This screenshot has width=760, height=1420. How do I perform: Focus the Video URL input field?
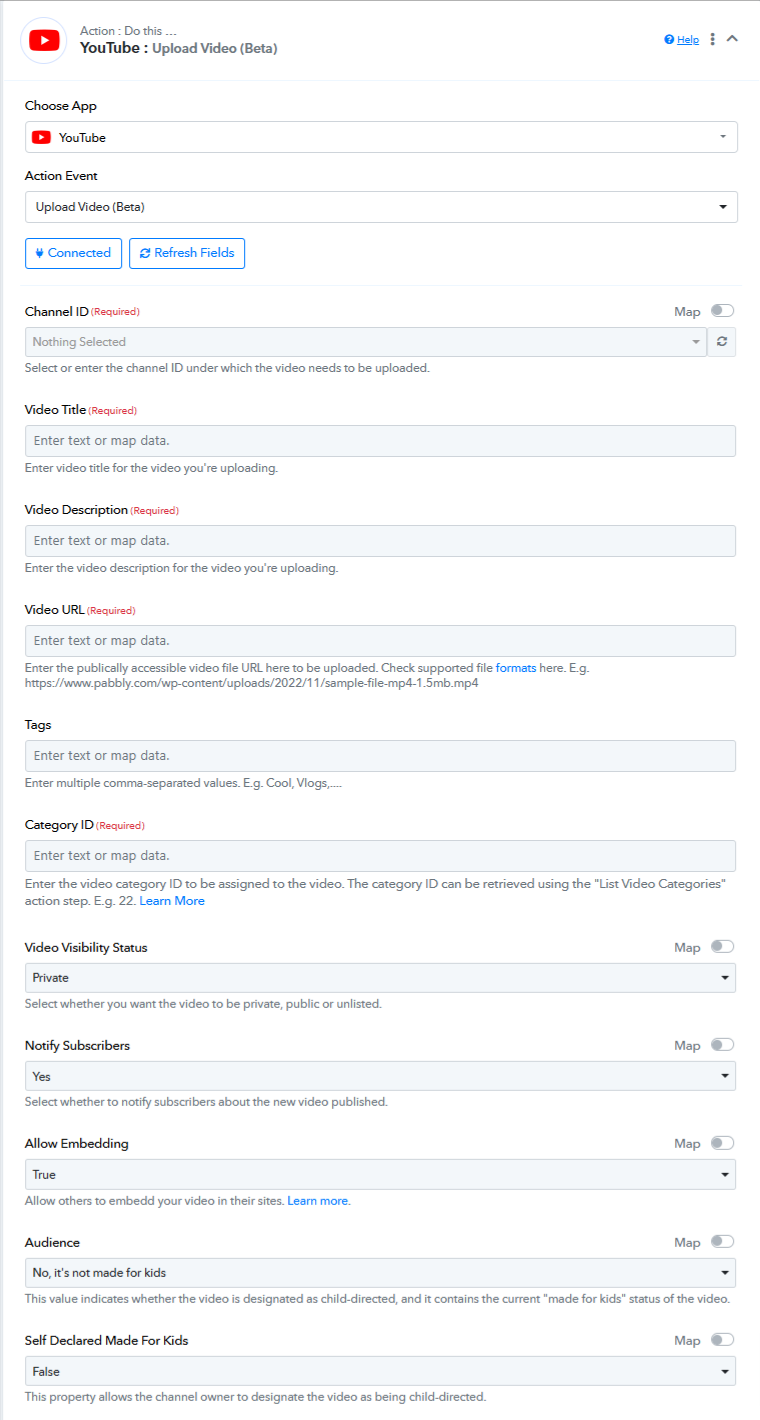point(380,641)
